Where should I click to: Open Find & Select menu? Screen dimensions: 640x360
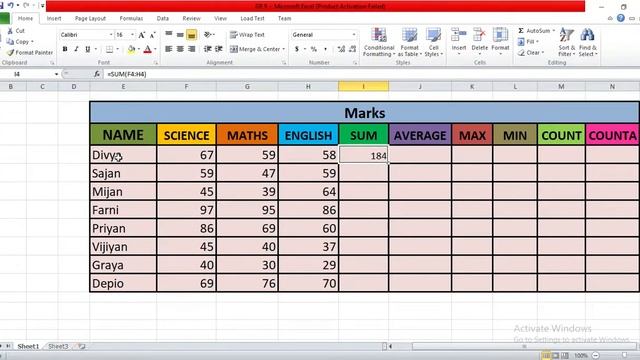588,42
